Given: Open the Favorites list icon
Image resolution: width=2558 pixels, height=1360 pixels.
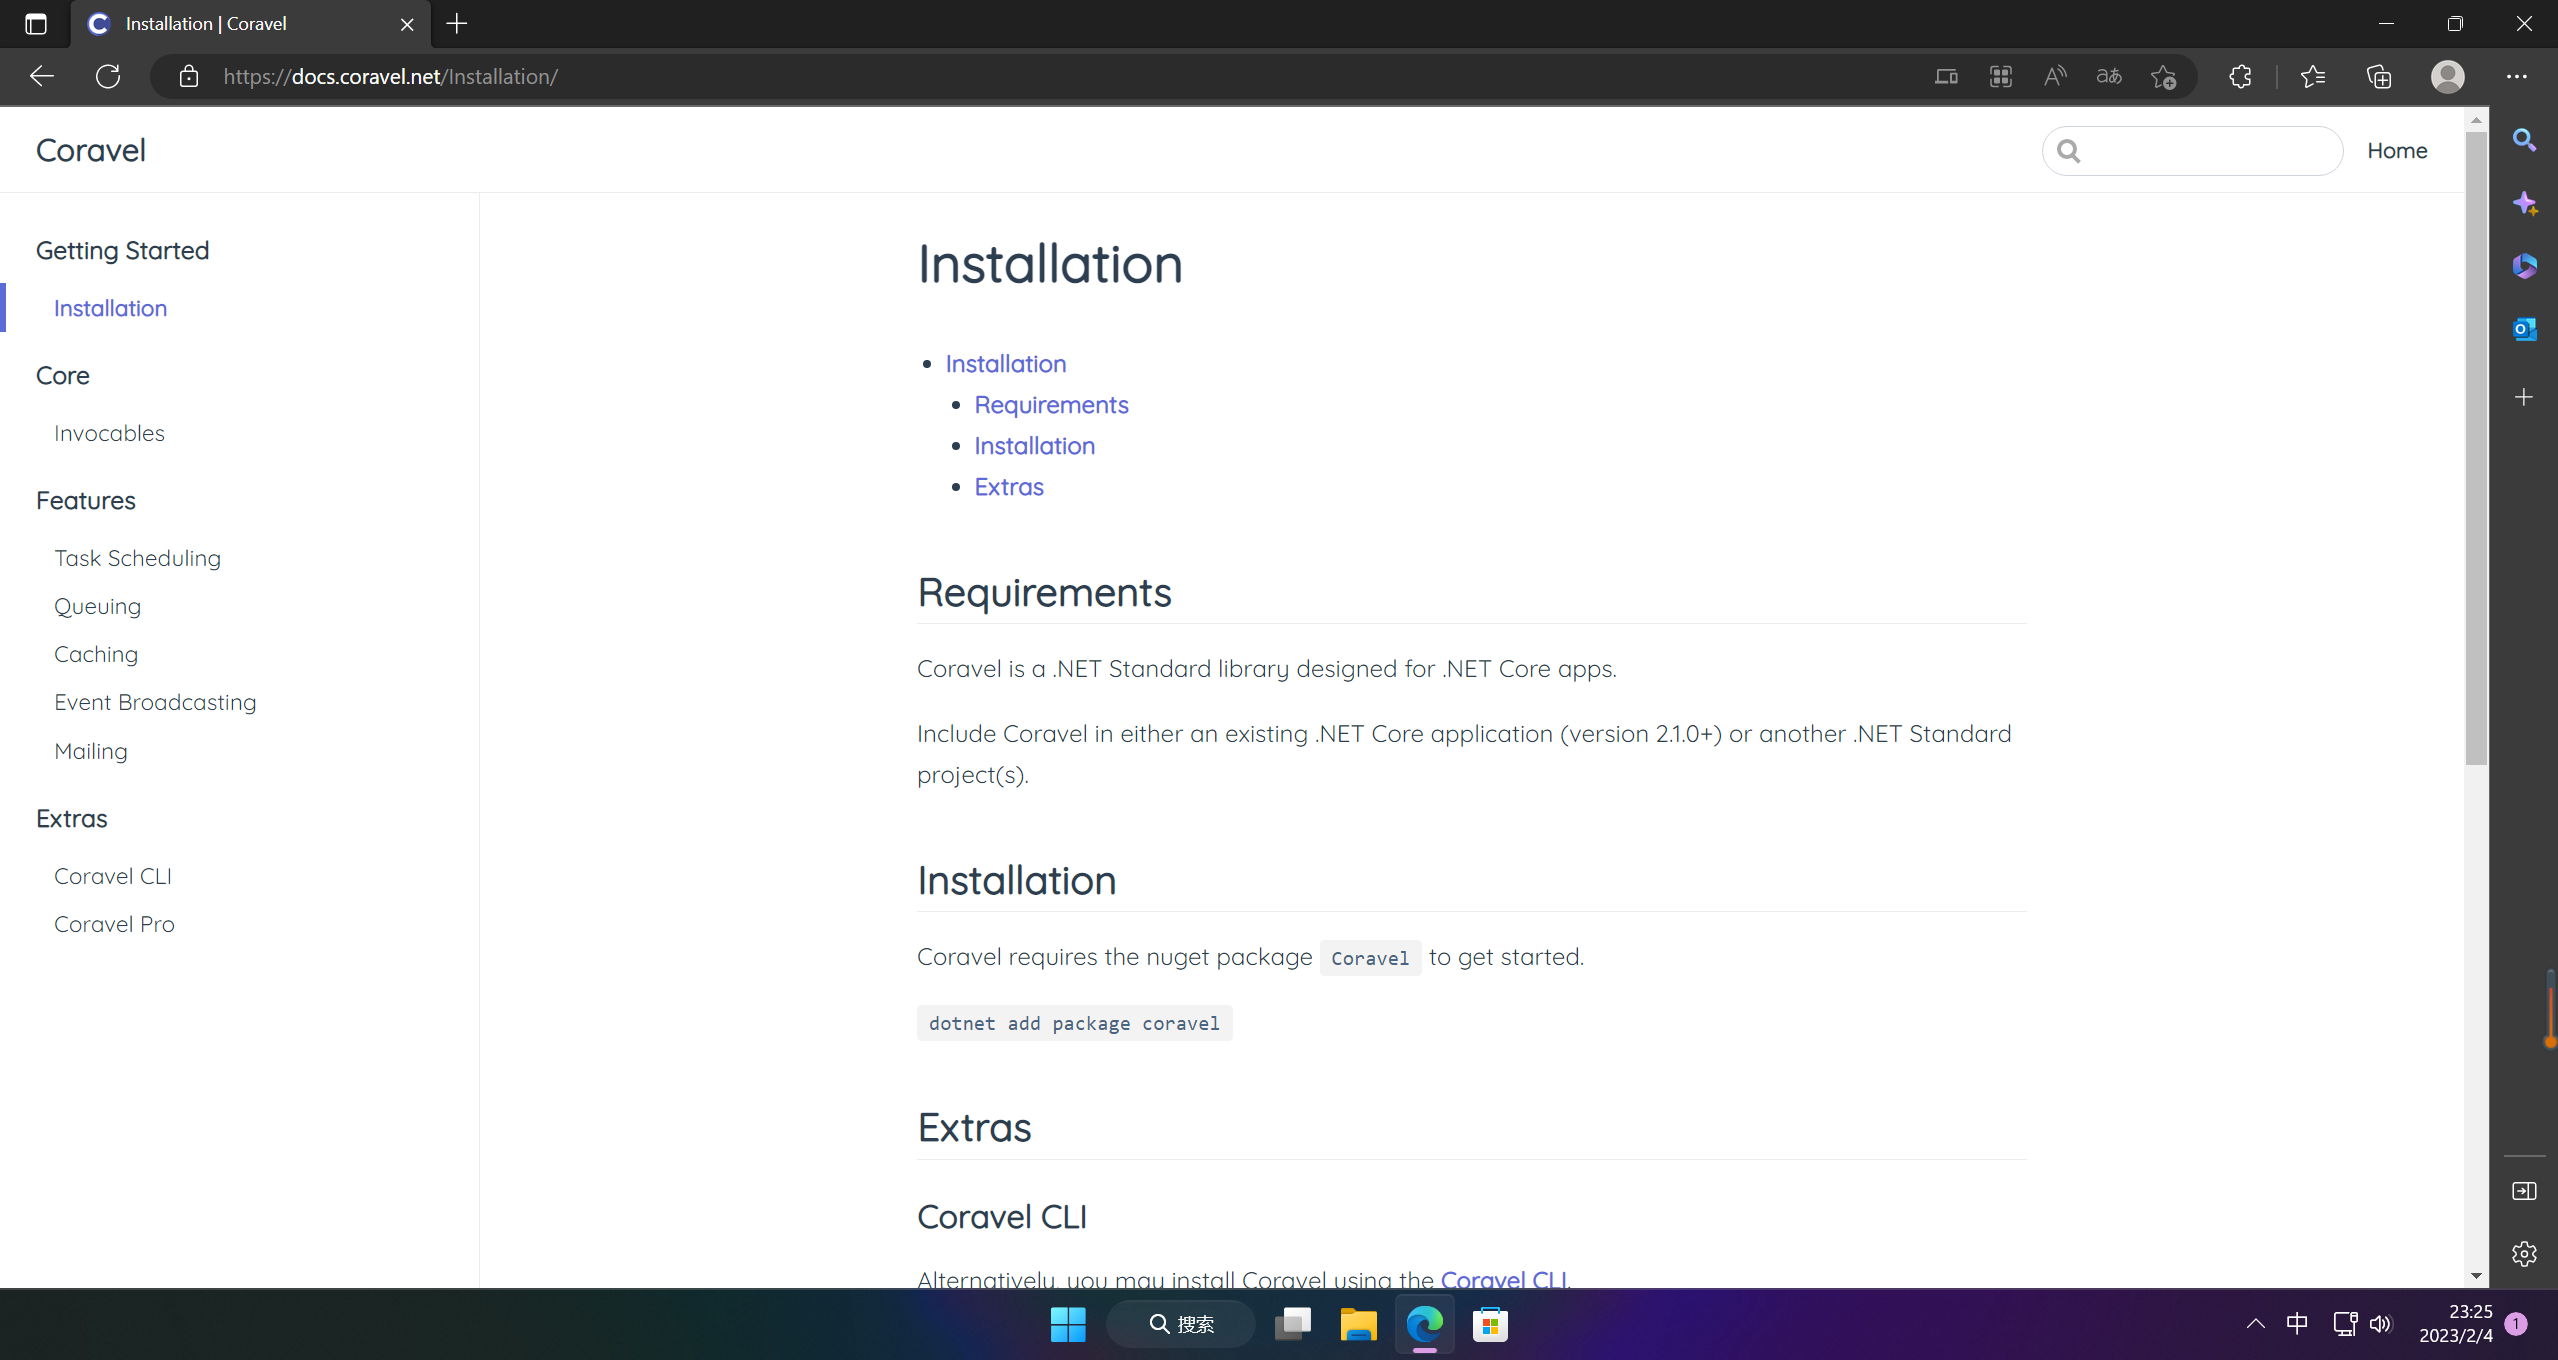Looking at the screenshot, I should click(x=2313, y=76).
